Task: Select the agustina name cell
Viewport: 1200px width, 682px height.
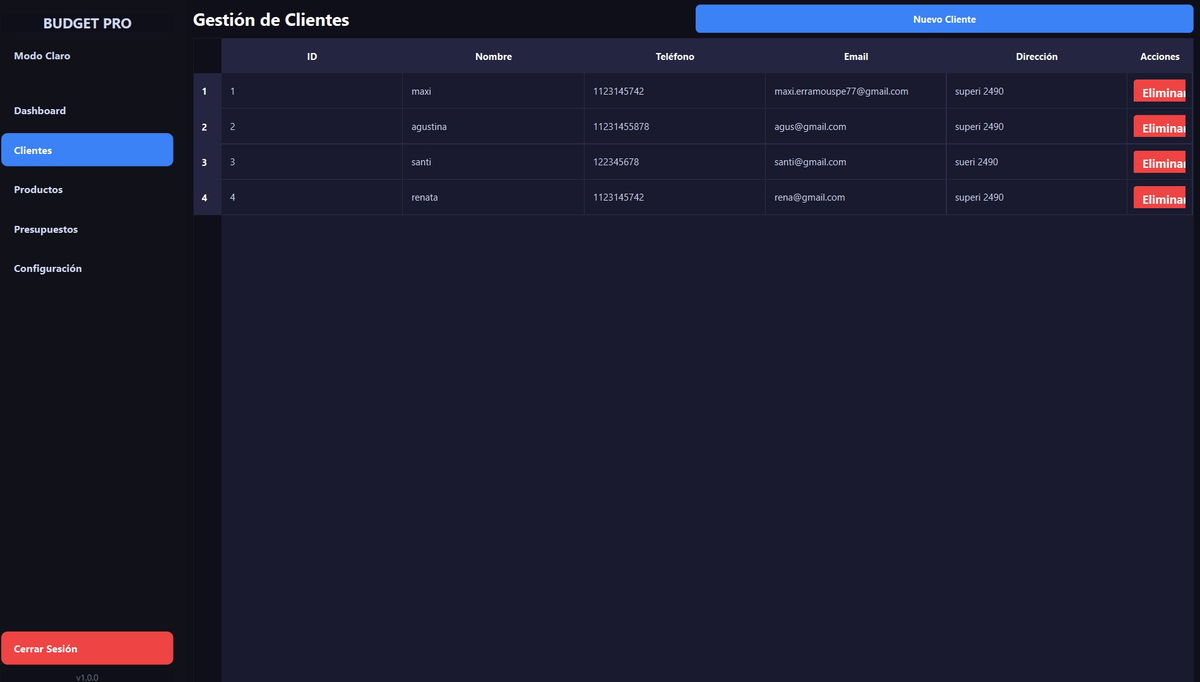Action: coord(429,127)
